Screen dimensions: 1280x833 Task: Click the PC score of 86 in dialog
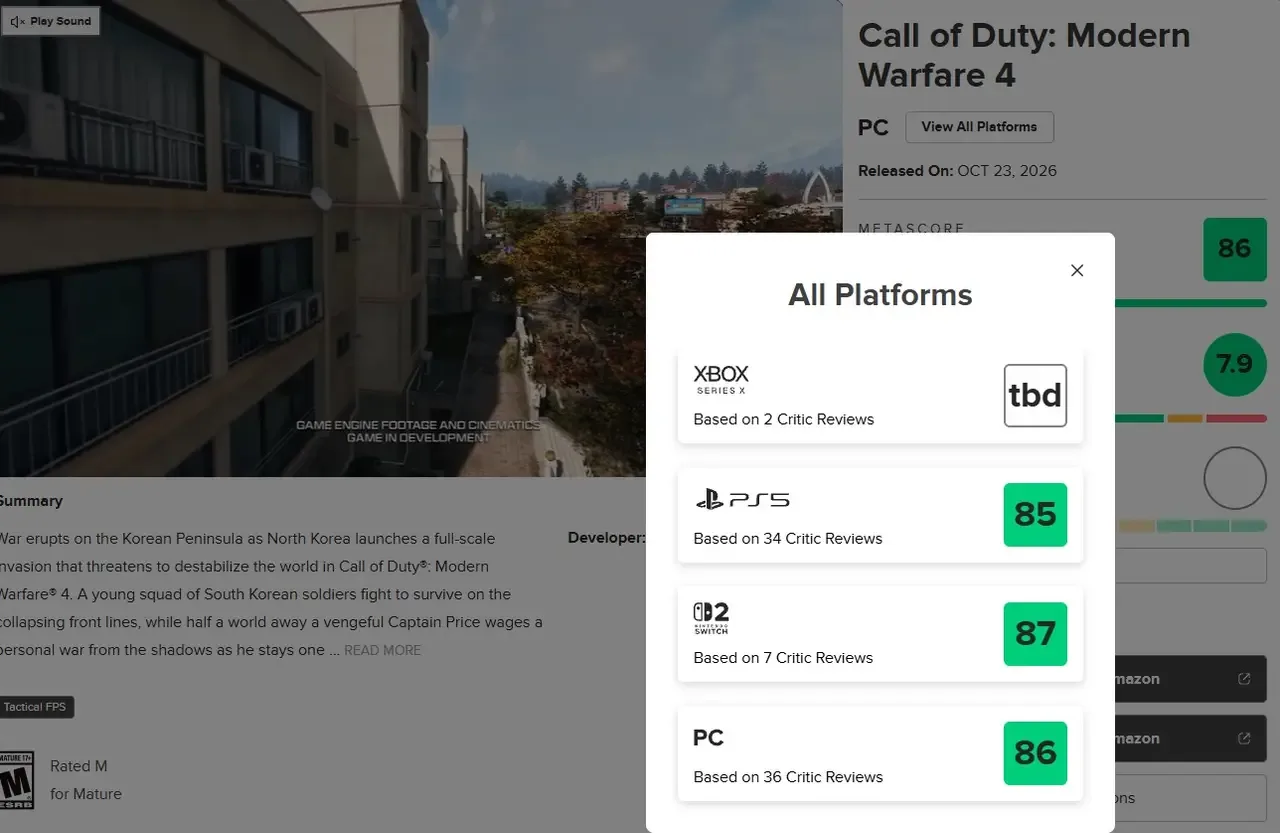click(1035, 753)
